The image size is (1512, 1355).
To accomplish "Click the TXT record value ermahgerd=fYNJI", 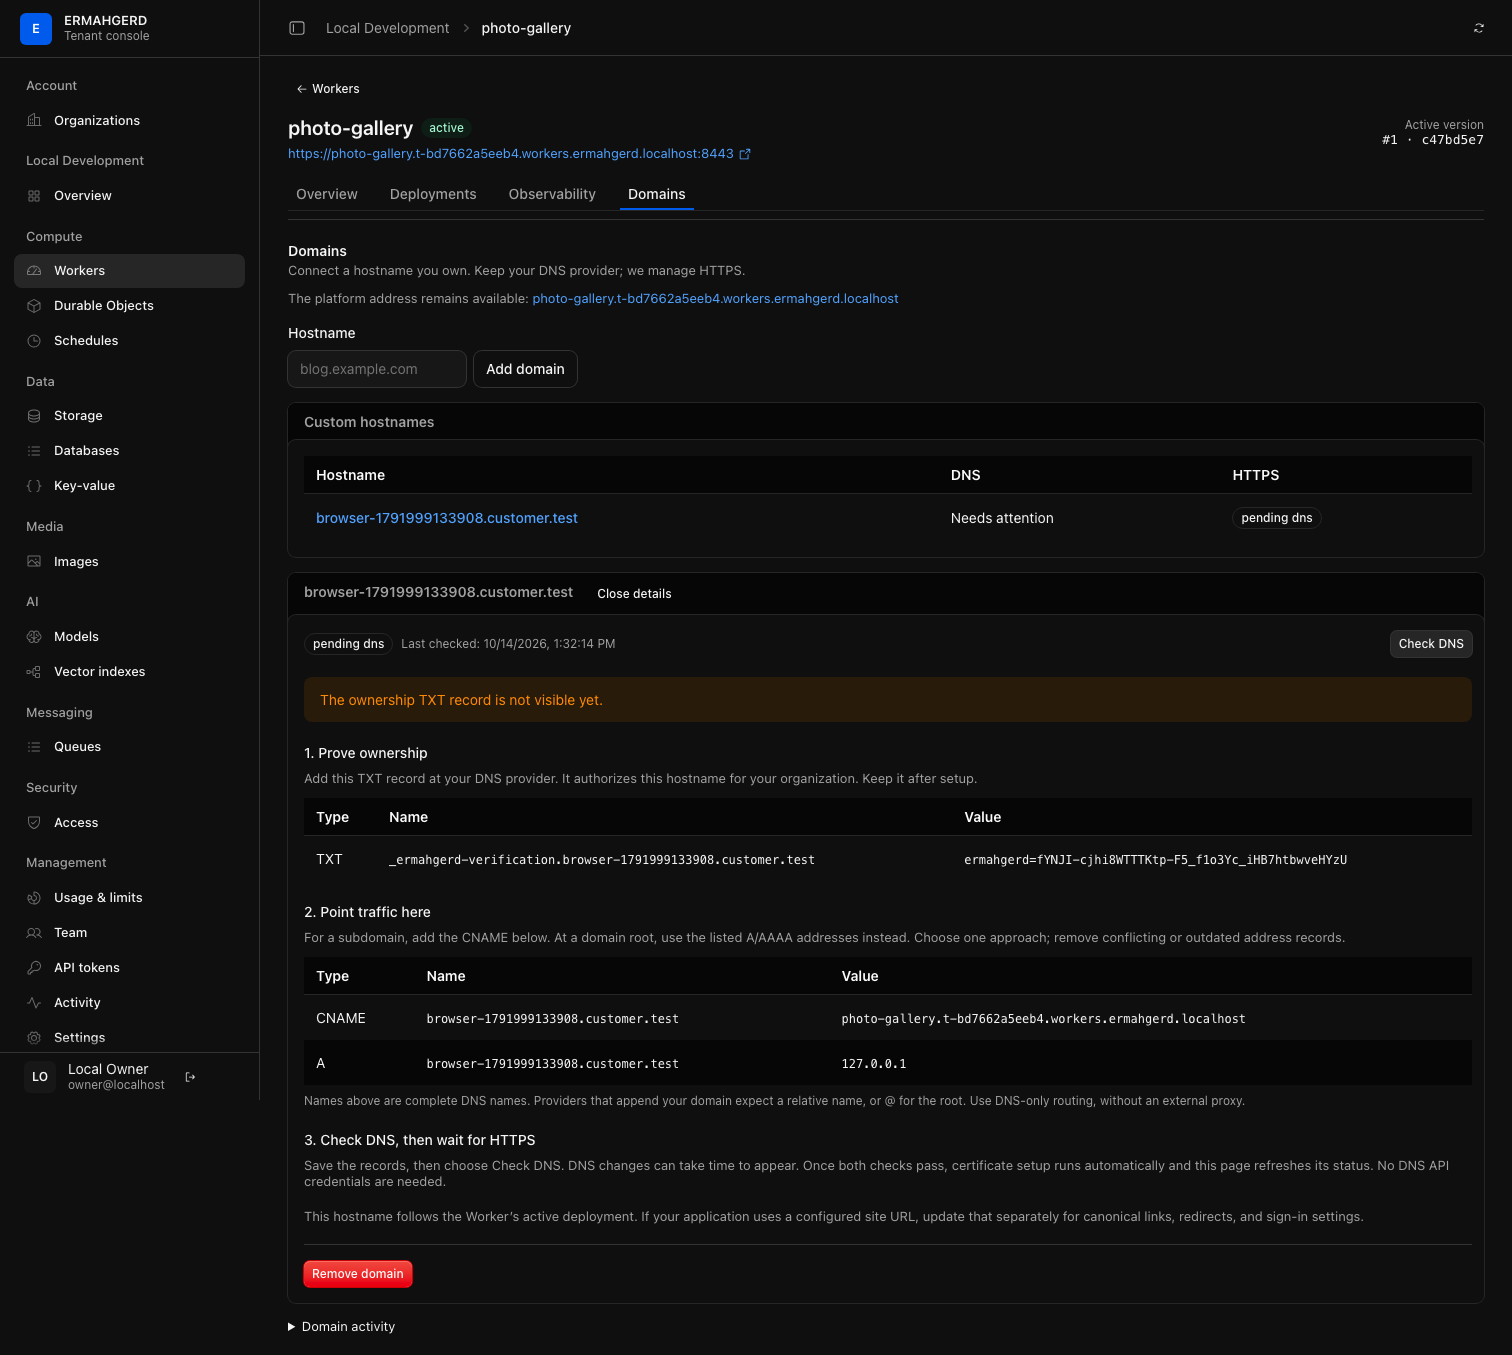I will (1155, 860).
